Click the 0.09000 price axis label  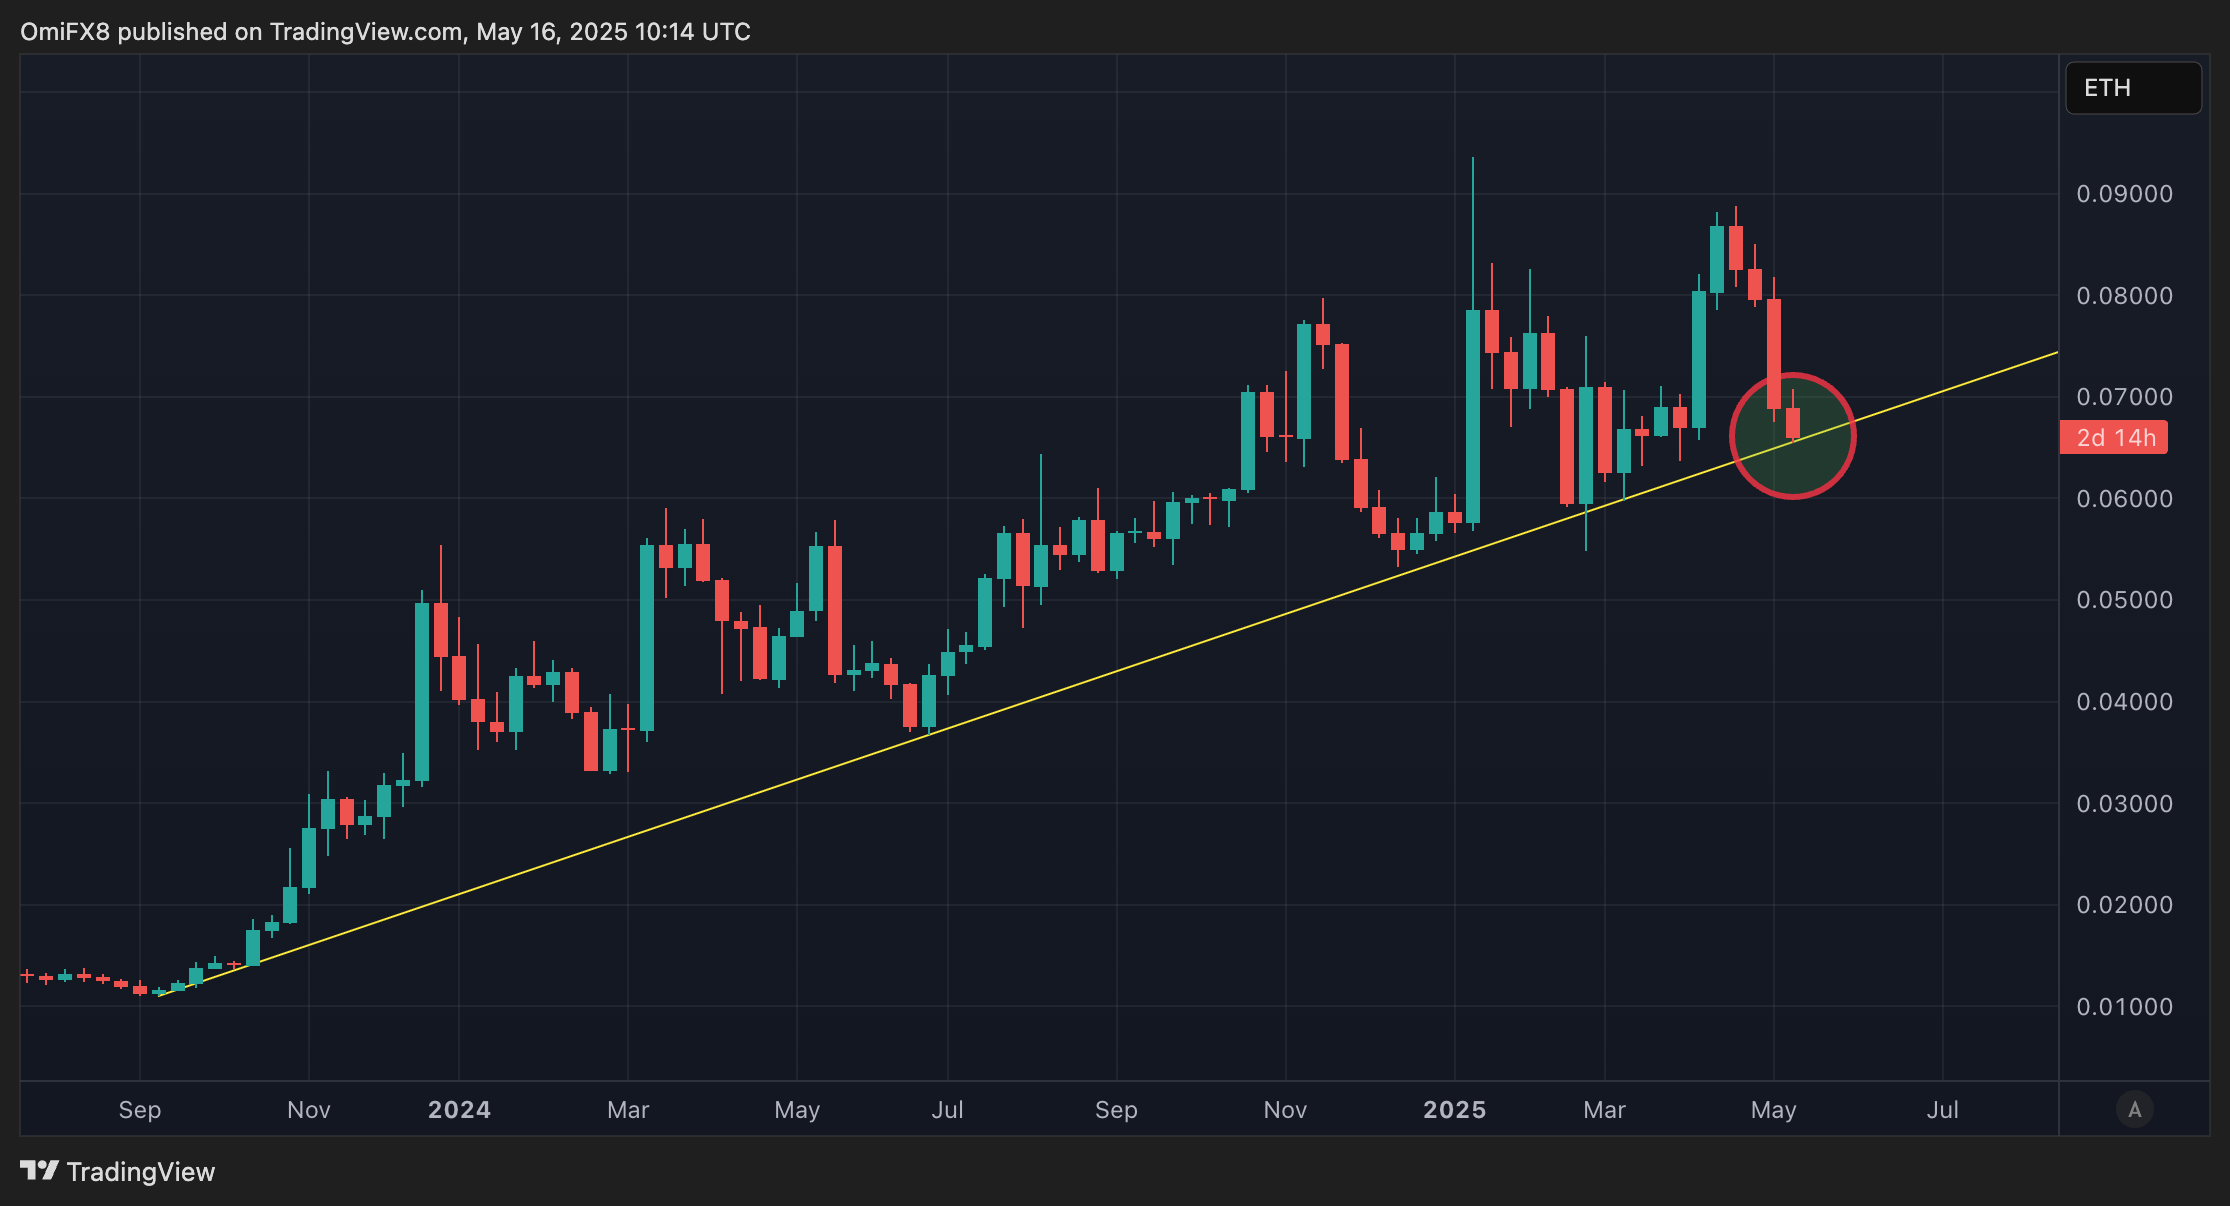pyautogui.click(x=2124, y=194)
